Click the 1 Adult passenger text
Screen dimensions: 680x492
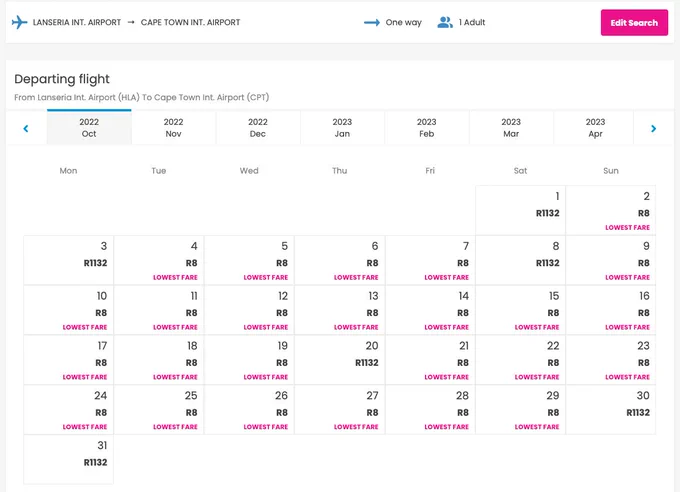(x=472, y=22)
